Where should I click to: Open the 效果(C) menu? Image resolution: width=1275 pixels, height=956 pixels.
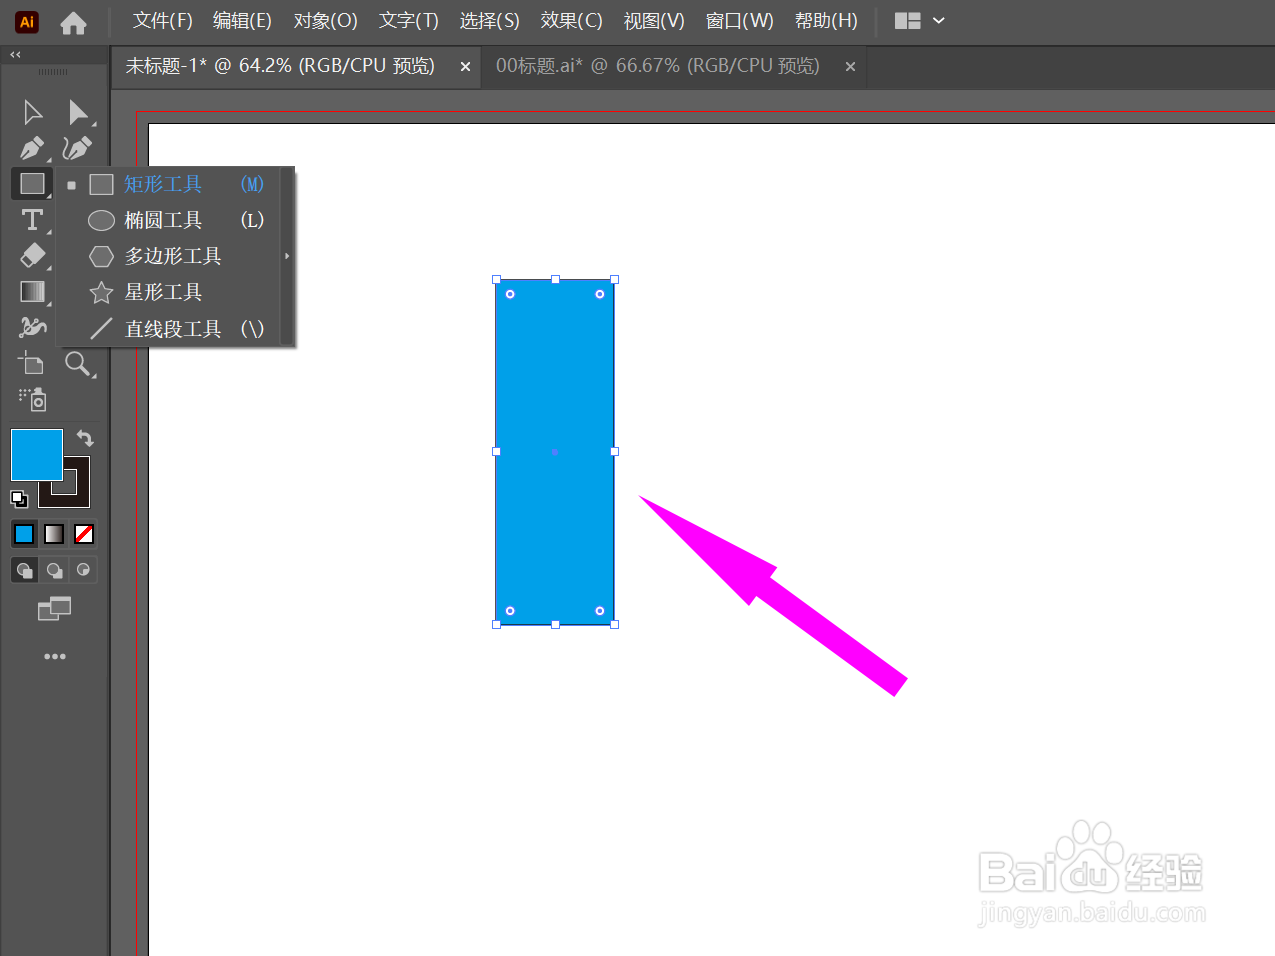pyautogui.click(x=572, y=21)
